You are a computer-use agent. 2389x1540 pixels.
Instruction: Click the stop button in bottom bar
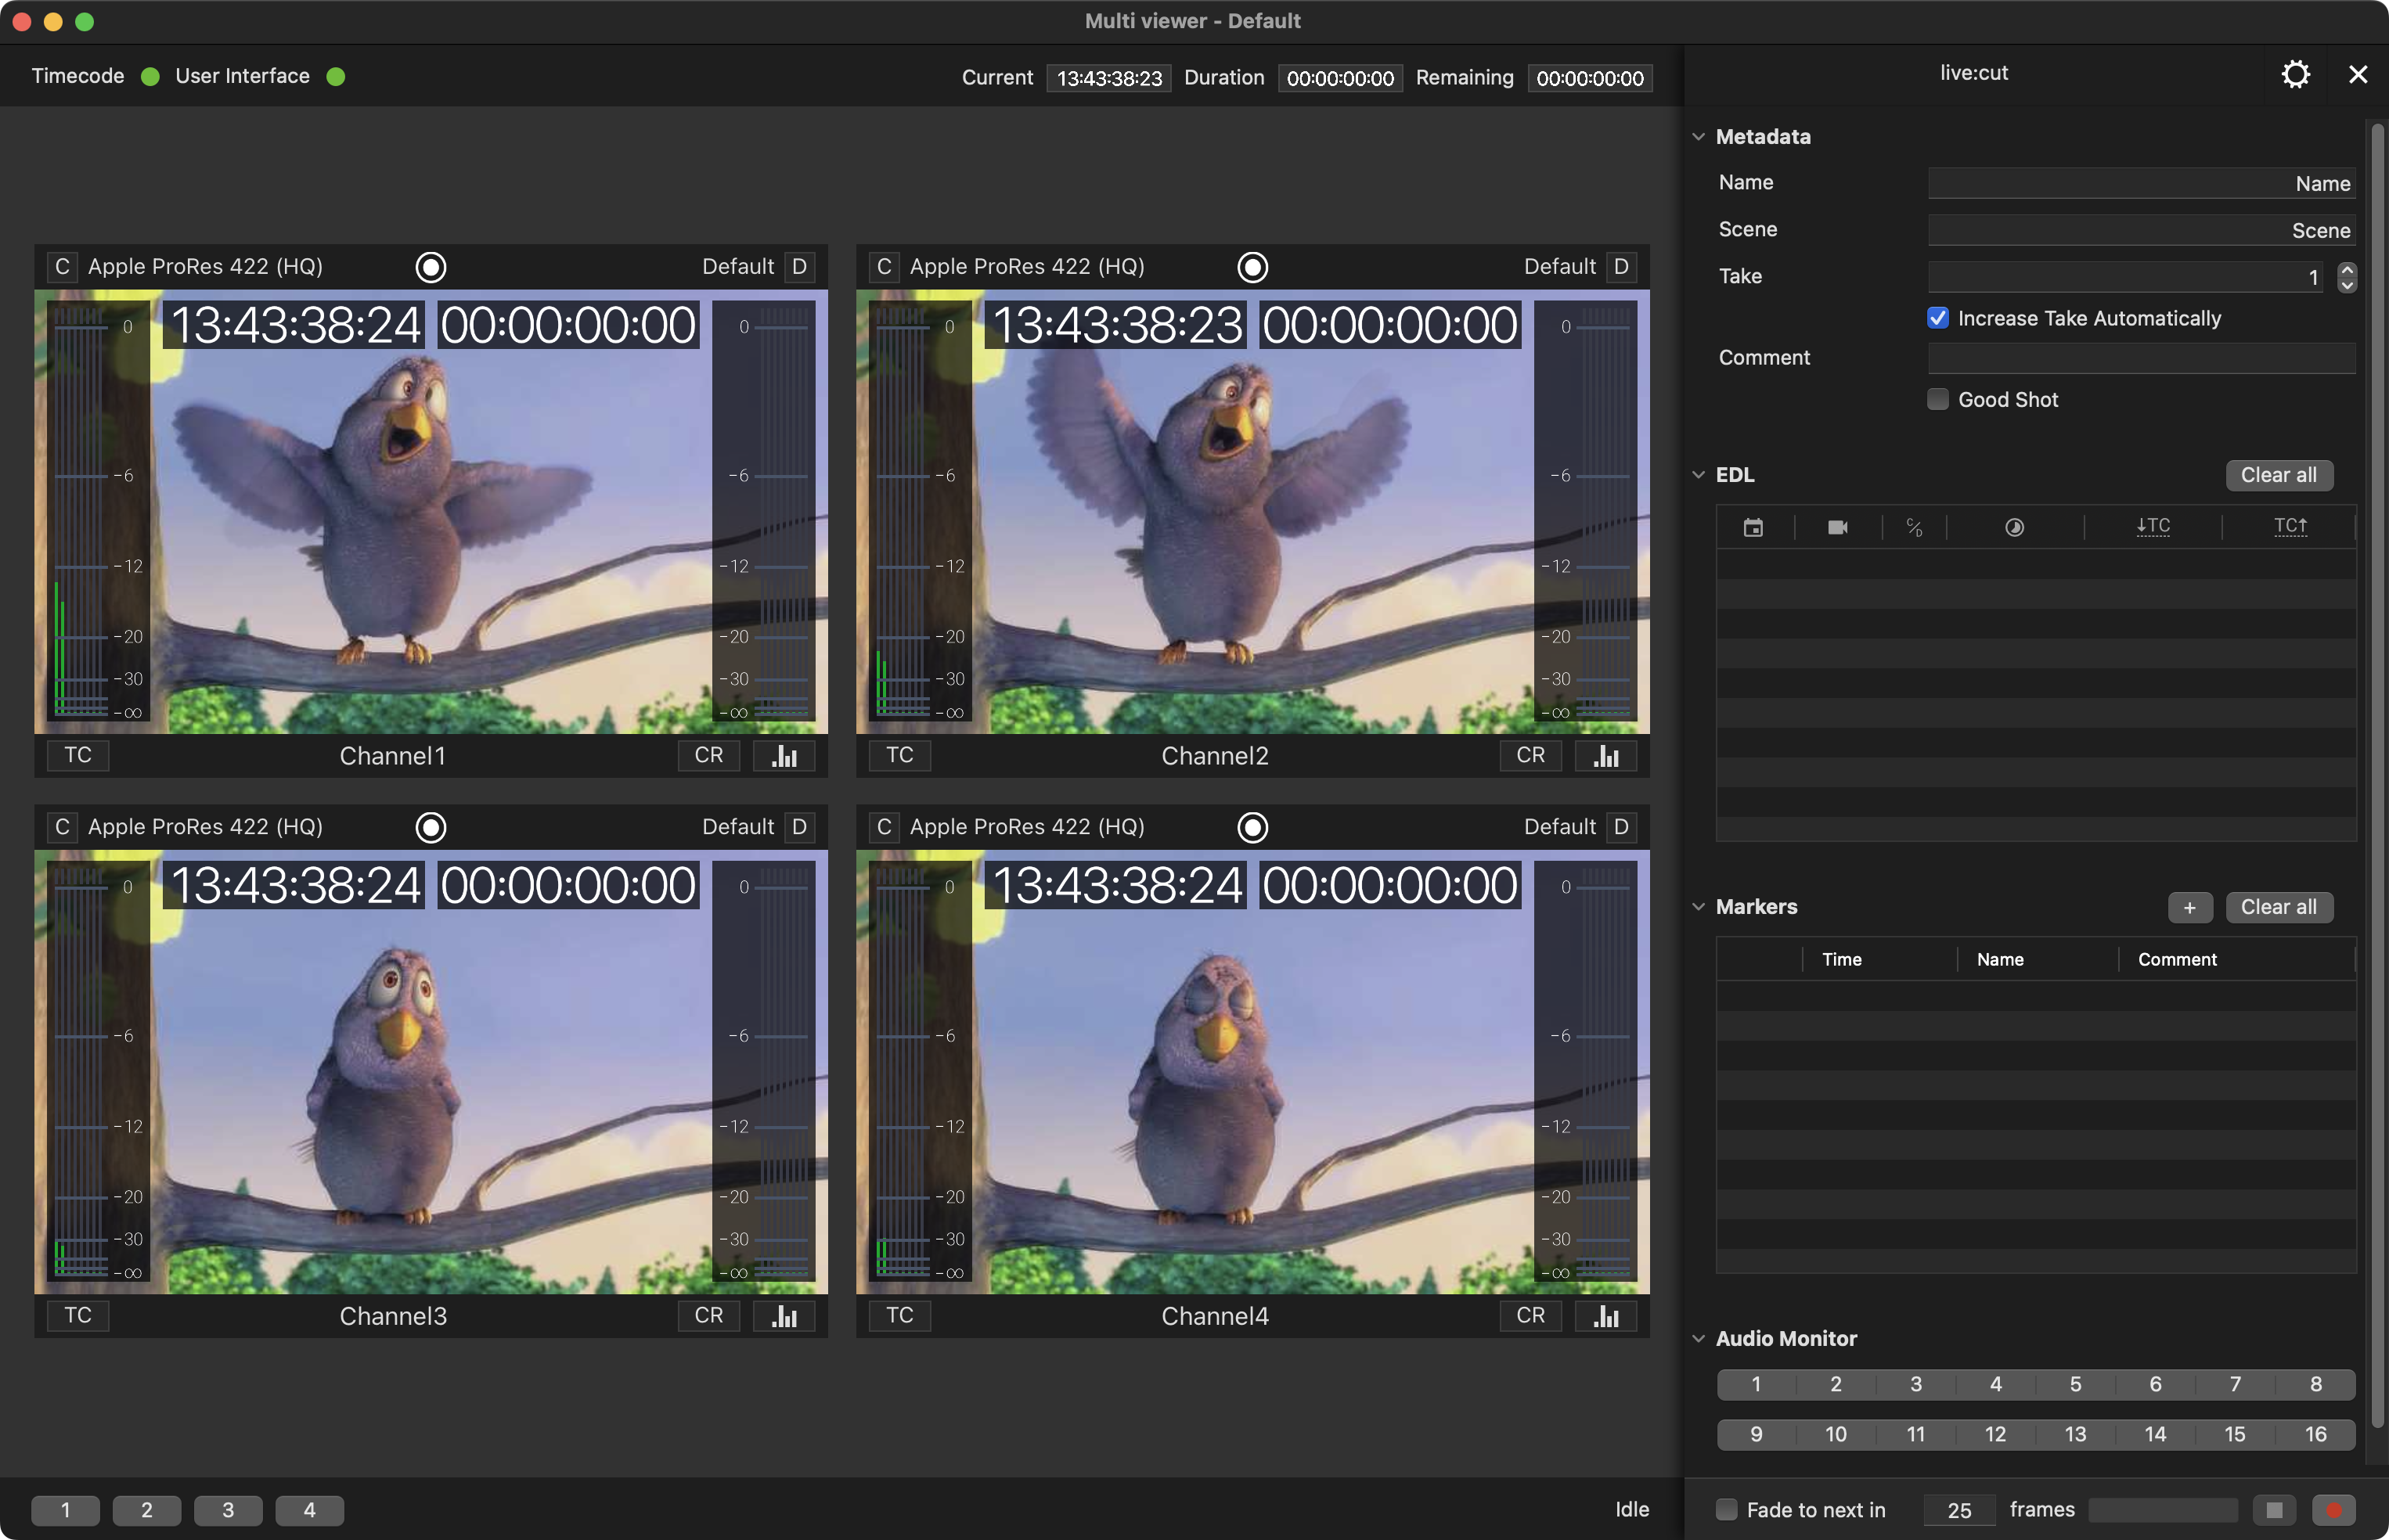(x=2274, y=1510)
